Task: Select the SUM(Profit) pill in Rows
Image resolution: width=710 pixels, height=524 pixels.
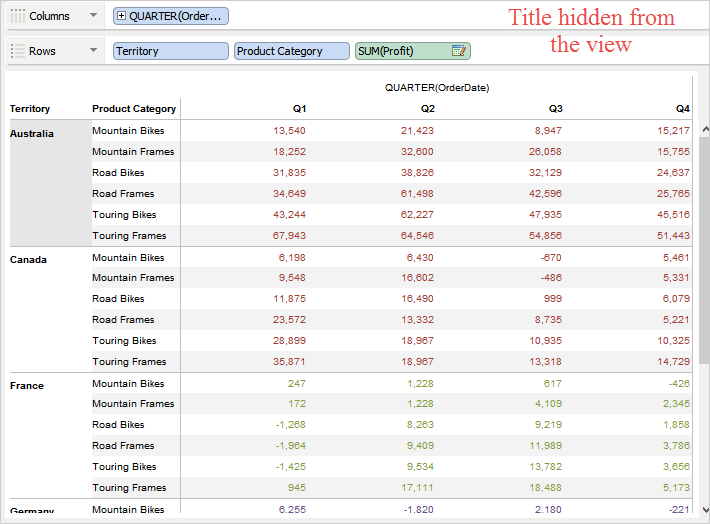Action: 413,51
